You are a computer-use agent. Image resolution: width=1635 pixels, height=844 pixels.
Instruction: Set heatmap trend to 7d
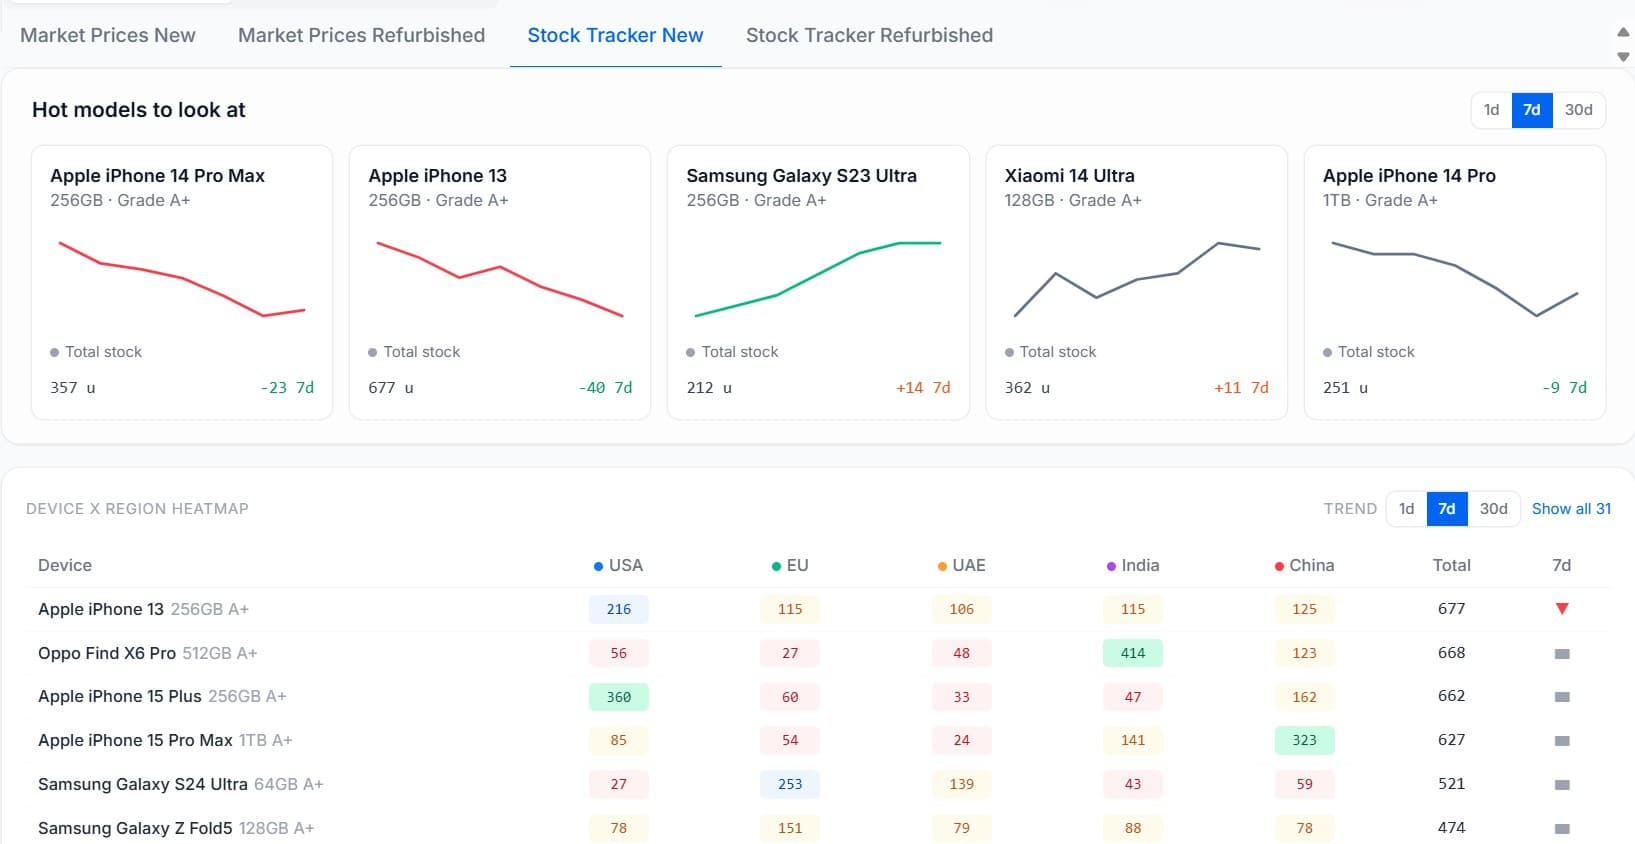pyautogui.click(x=1447, y=509)
